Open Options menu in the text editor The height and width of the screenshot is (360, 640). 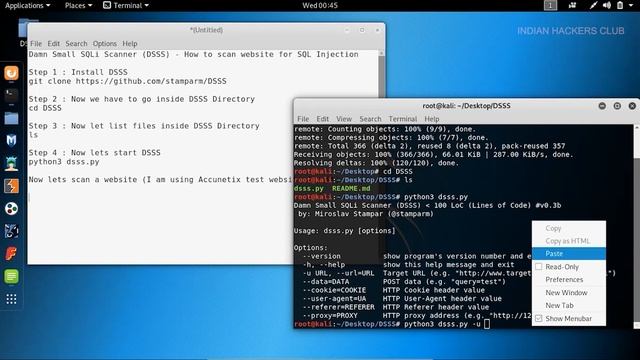(104, 44)
